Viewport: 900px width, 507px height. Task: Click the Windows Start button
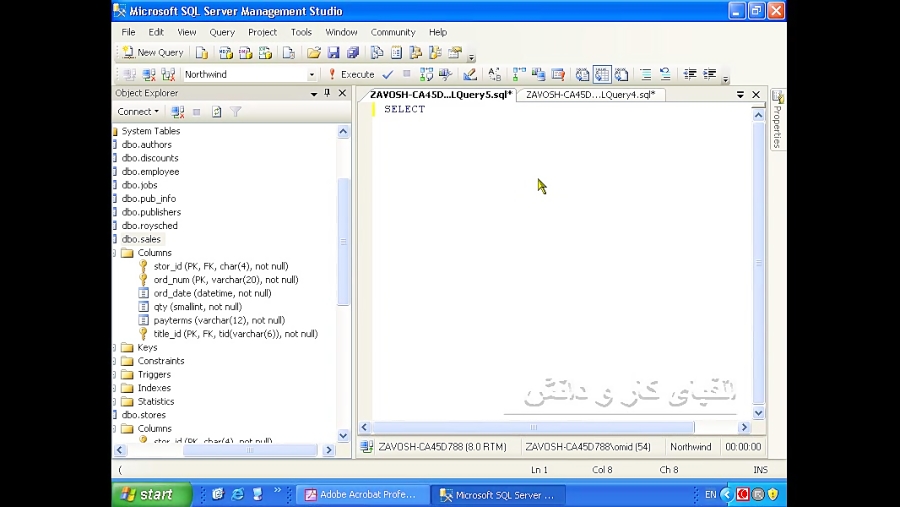(x=147, y=494)
